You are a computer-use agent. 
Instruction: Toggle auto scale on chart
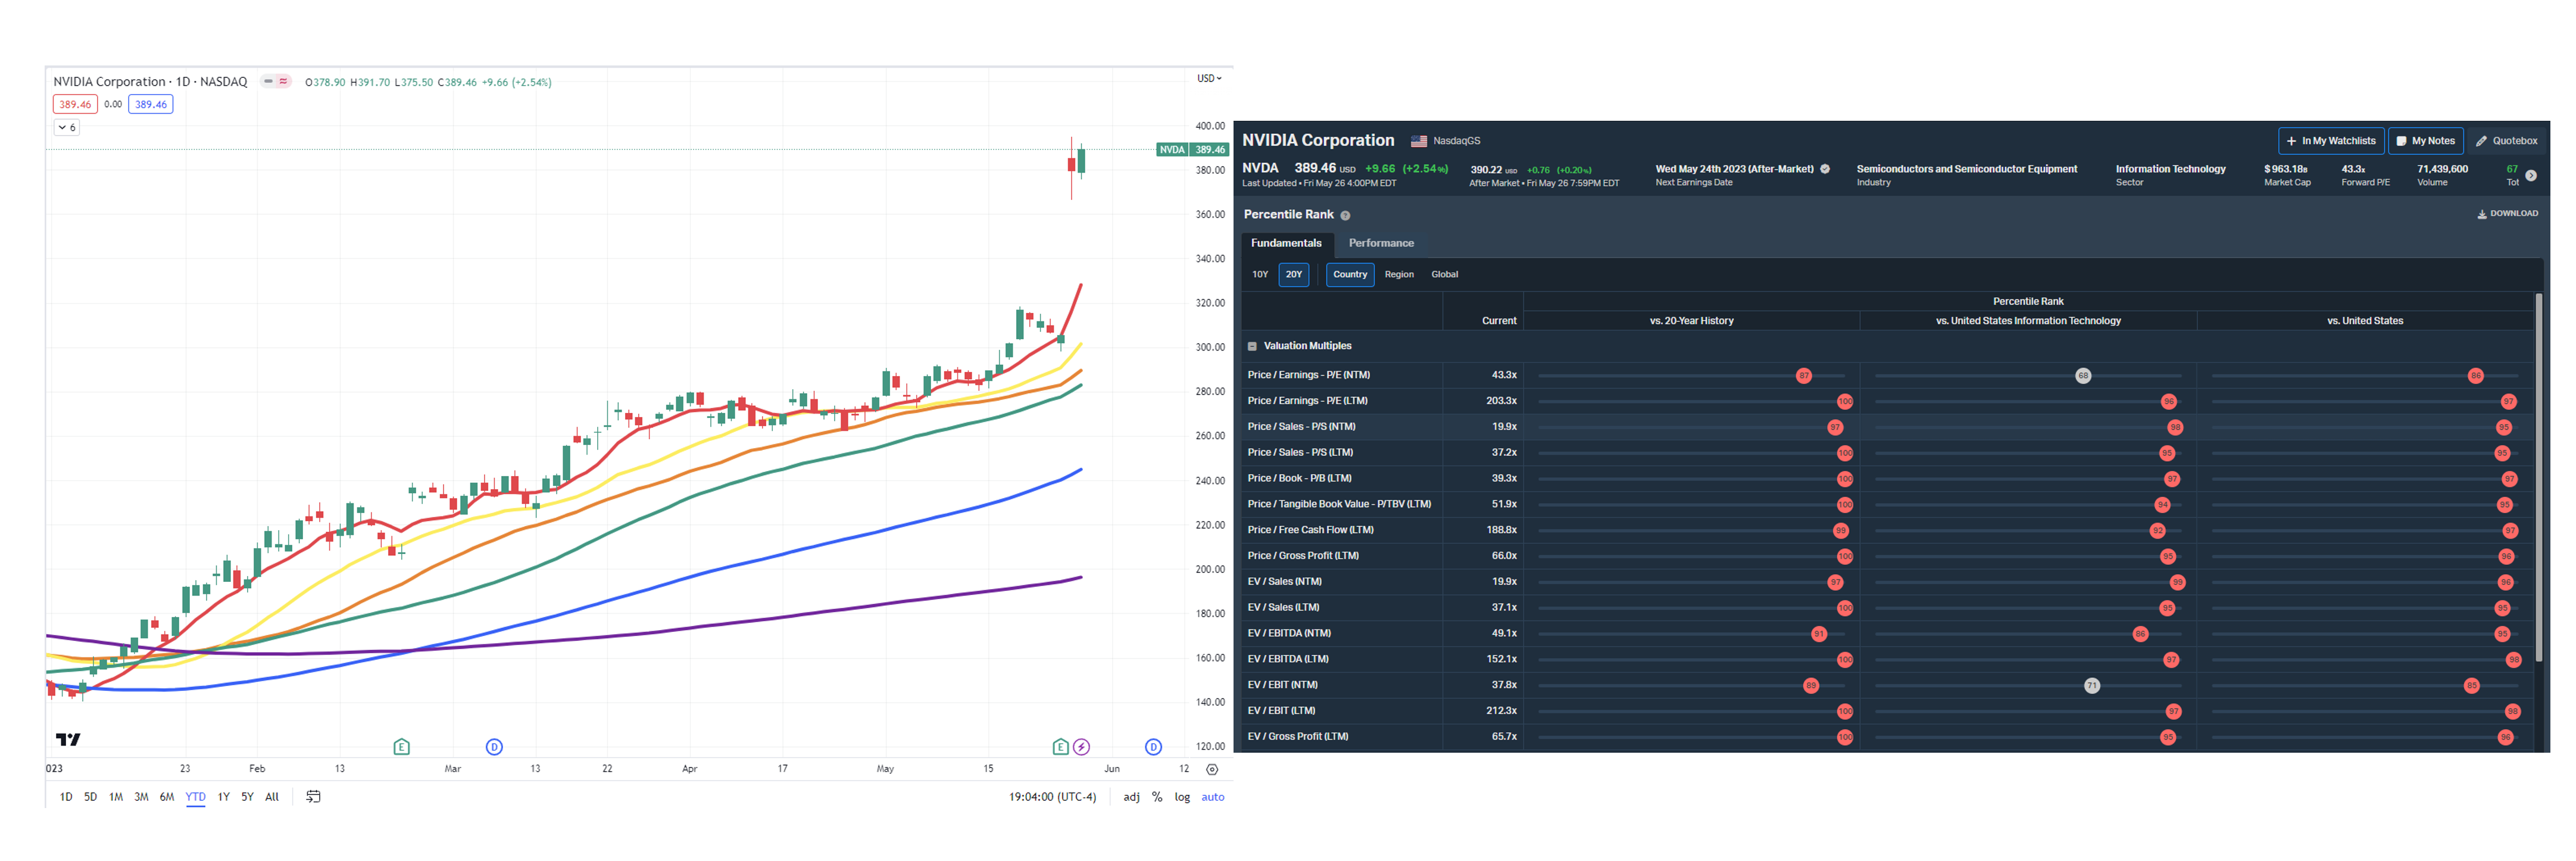pyautogui.click(x=1212, y=797)
